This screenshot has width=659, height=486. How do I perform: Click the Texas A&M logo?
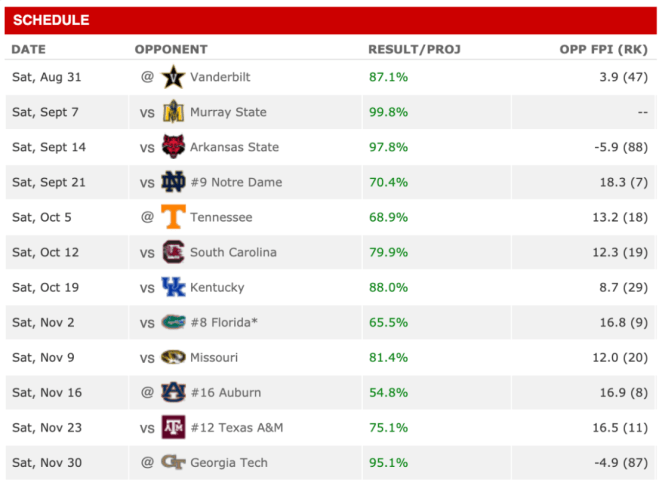pyautogui.click(x=174, y=427)
